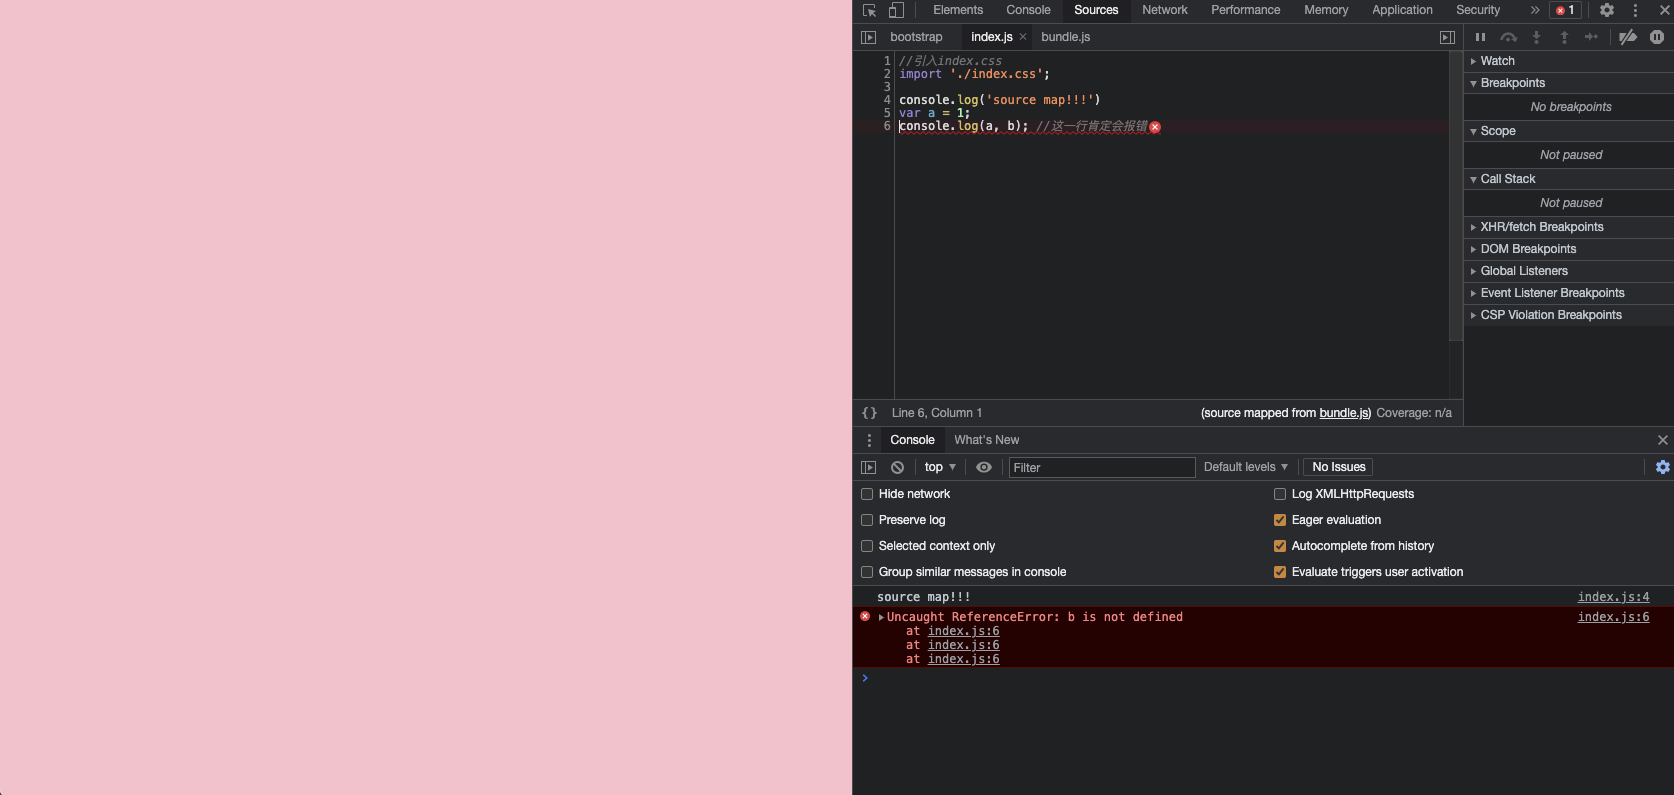Screen dimensions: 1674x795
Task: Switch drawer to What's New tab
Action: coord(986,440)
